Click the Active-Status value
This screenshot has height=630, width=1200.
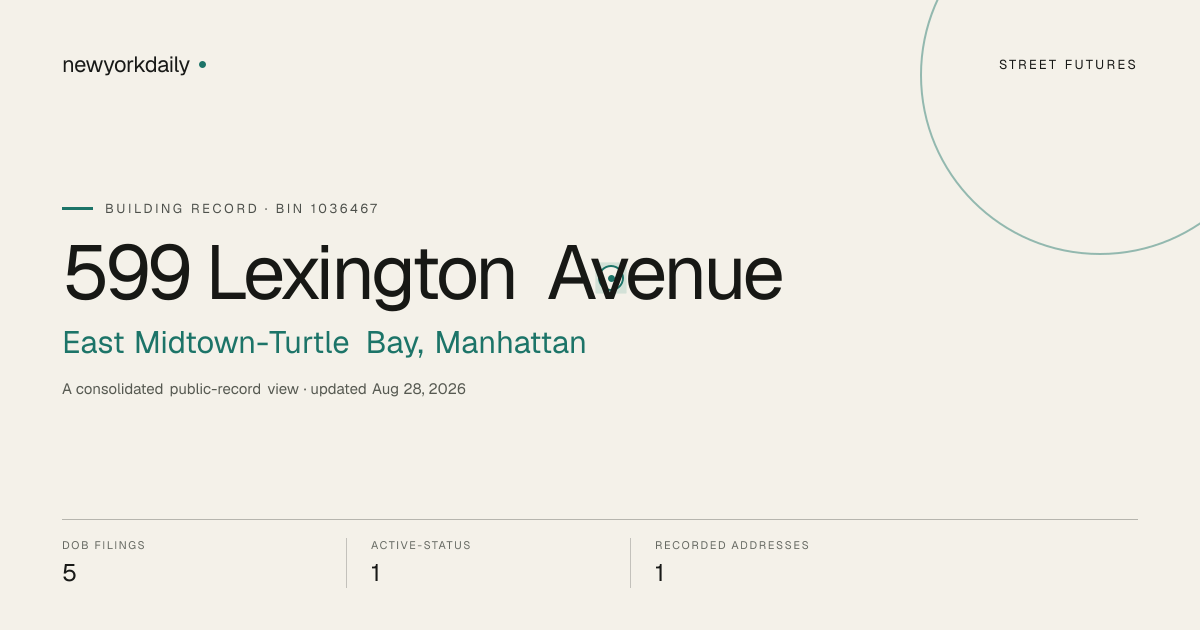[376, 573]
